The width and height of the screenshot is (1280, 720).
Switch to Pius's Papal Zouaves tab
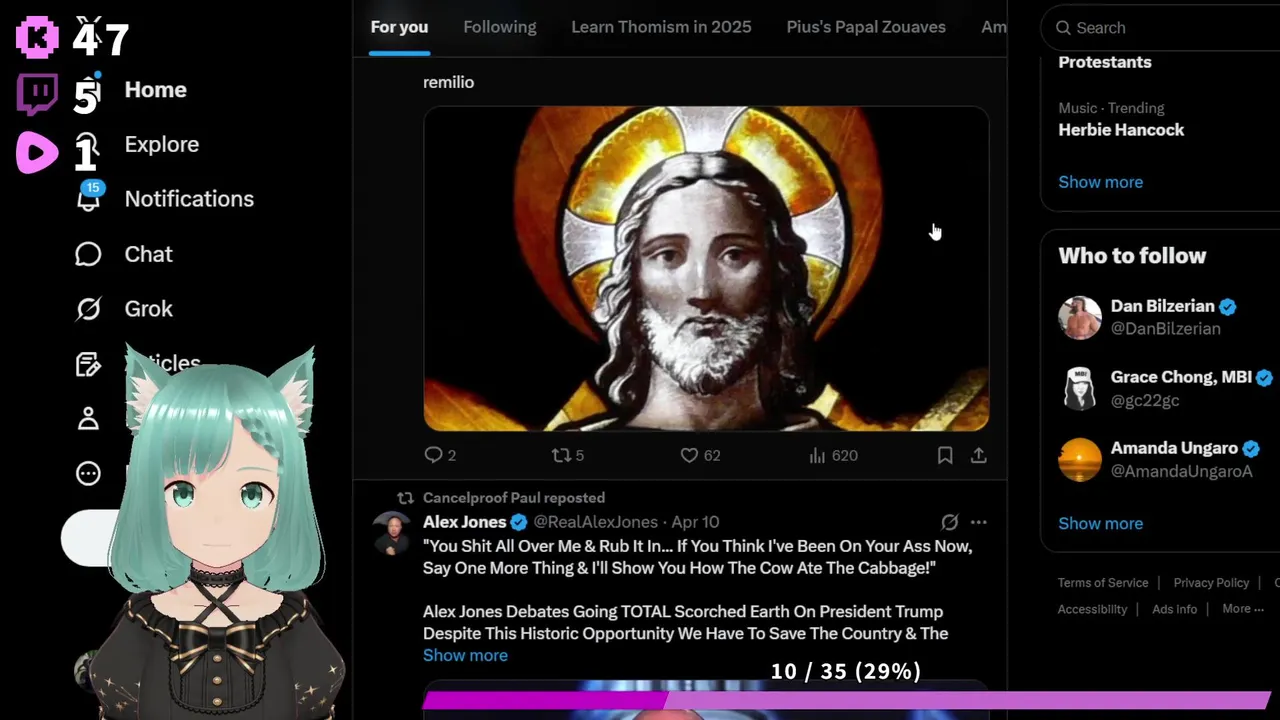[x=866, y=27]
